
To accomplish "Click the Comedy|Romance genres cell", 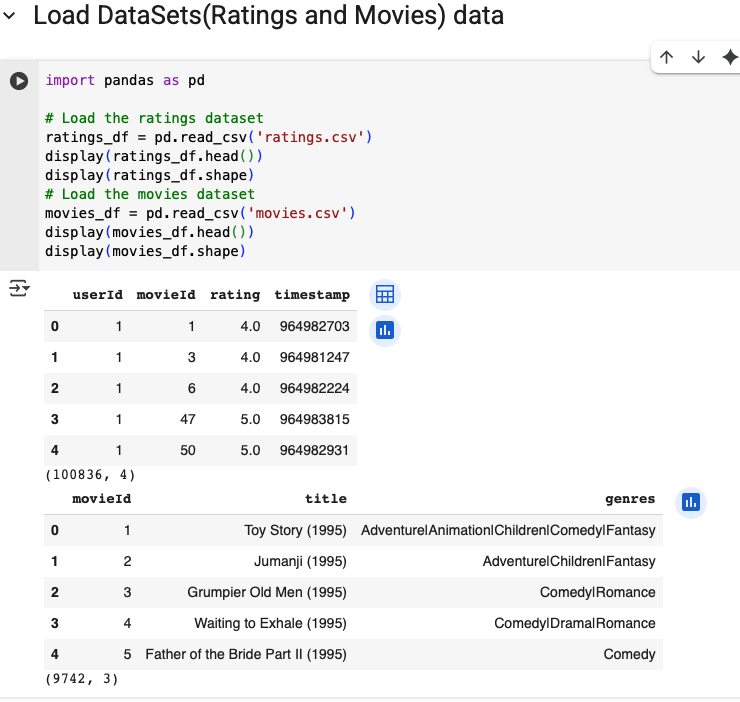I will point(597,592).
